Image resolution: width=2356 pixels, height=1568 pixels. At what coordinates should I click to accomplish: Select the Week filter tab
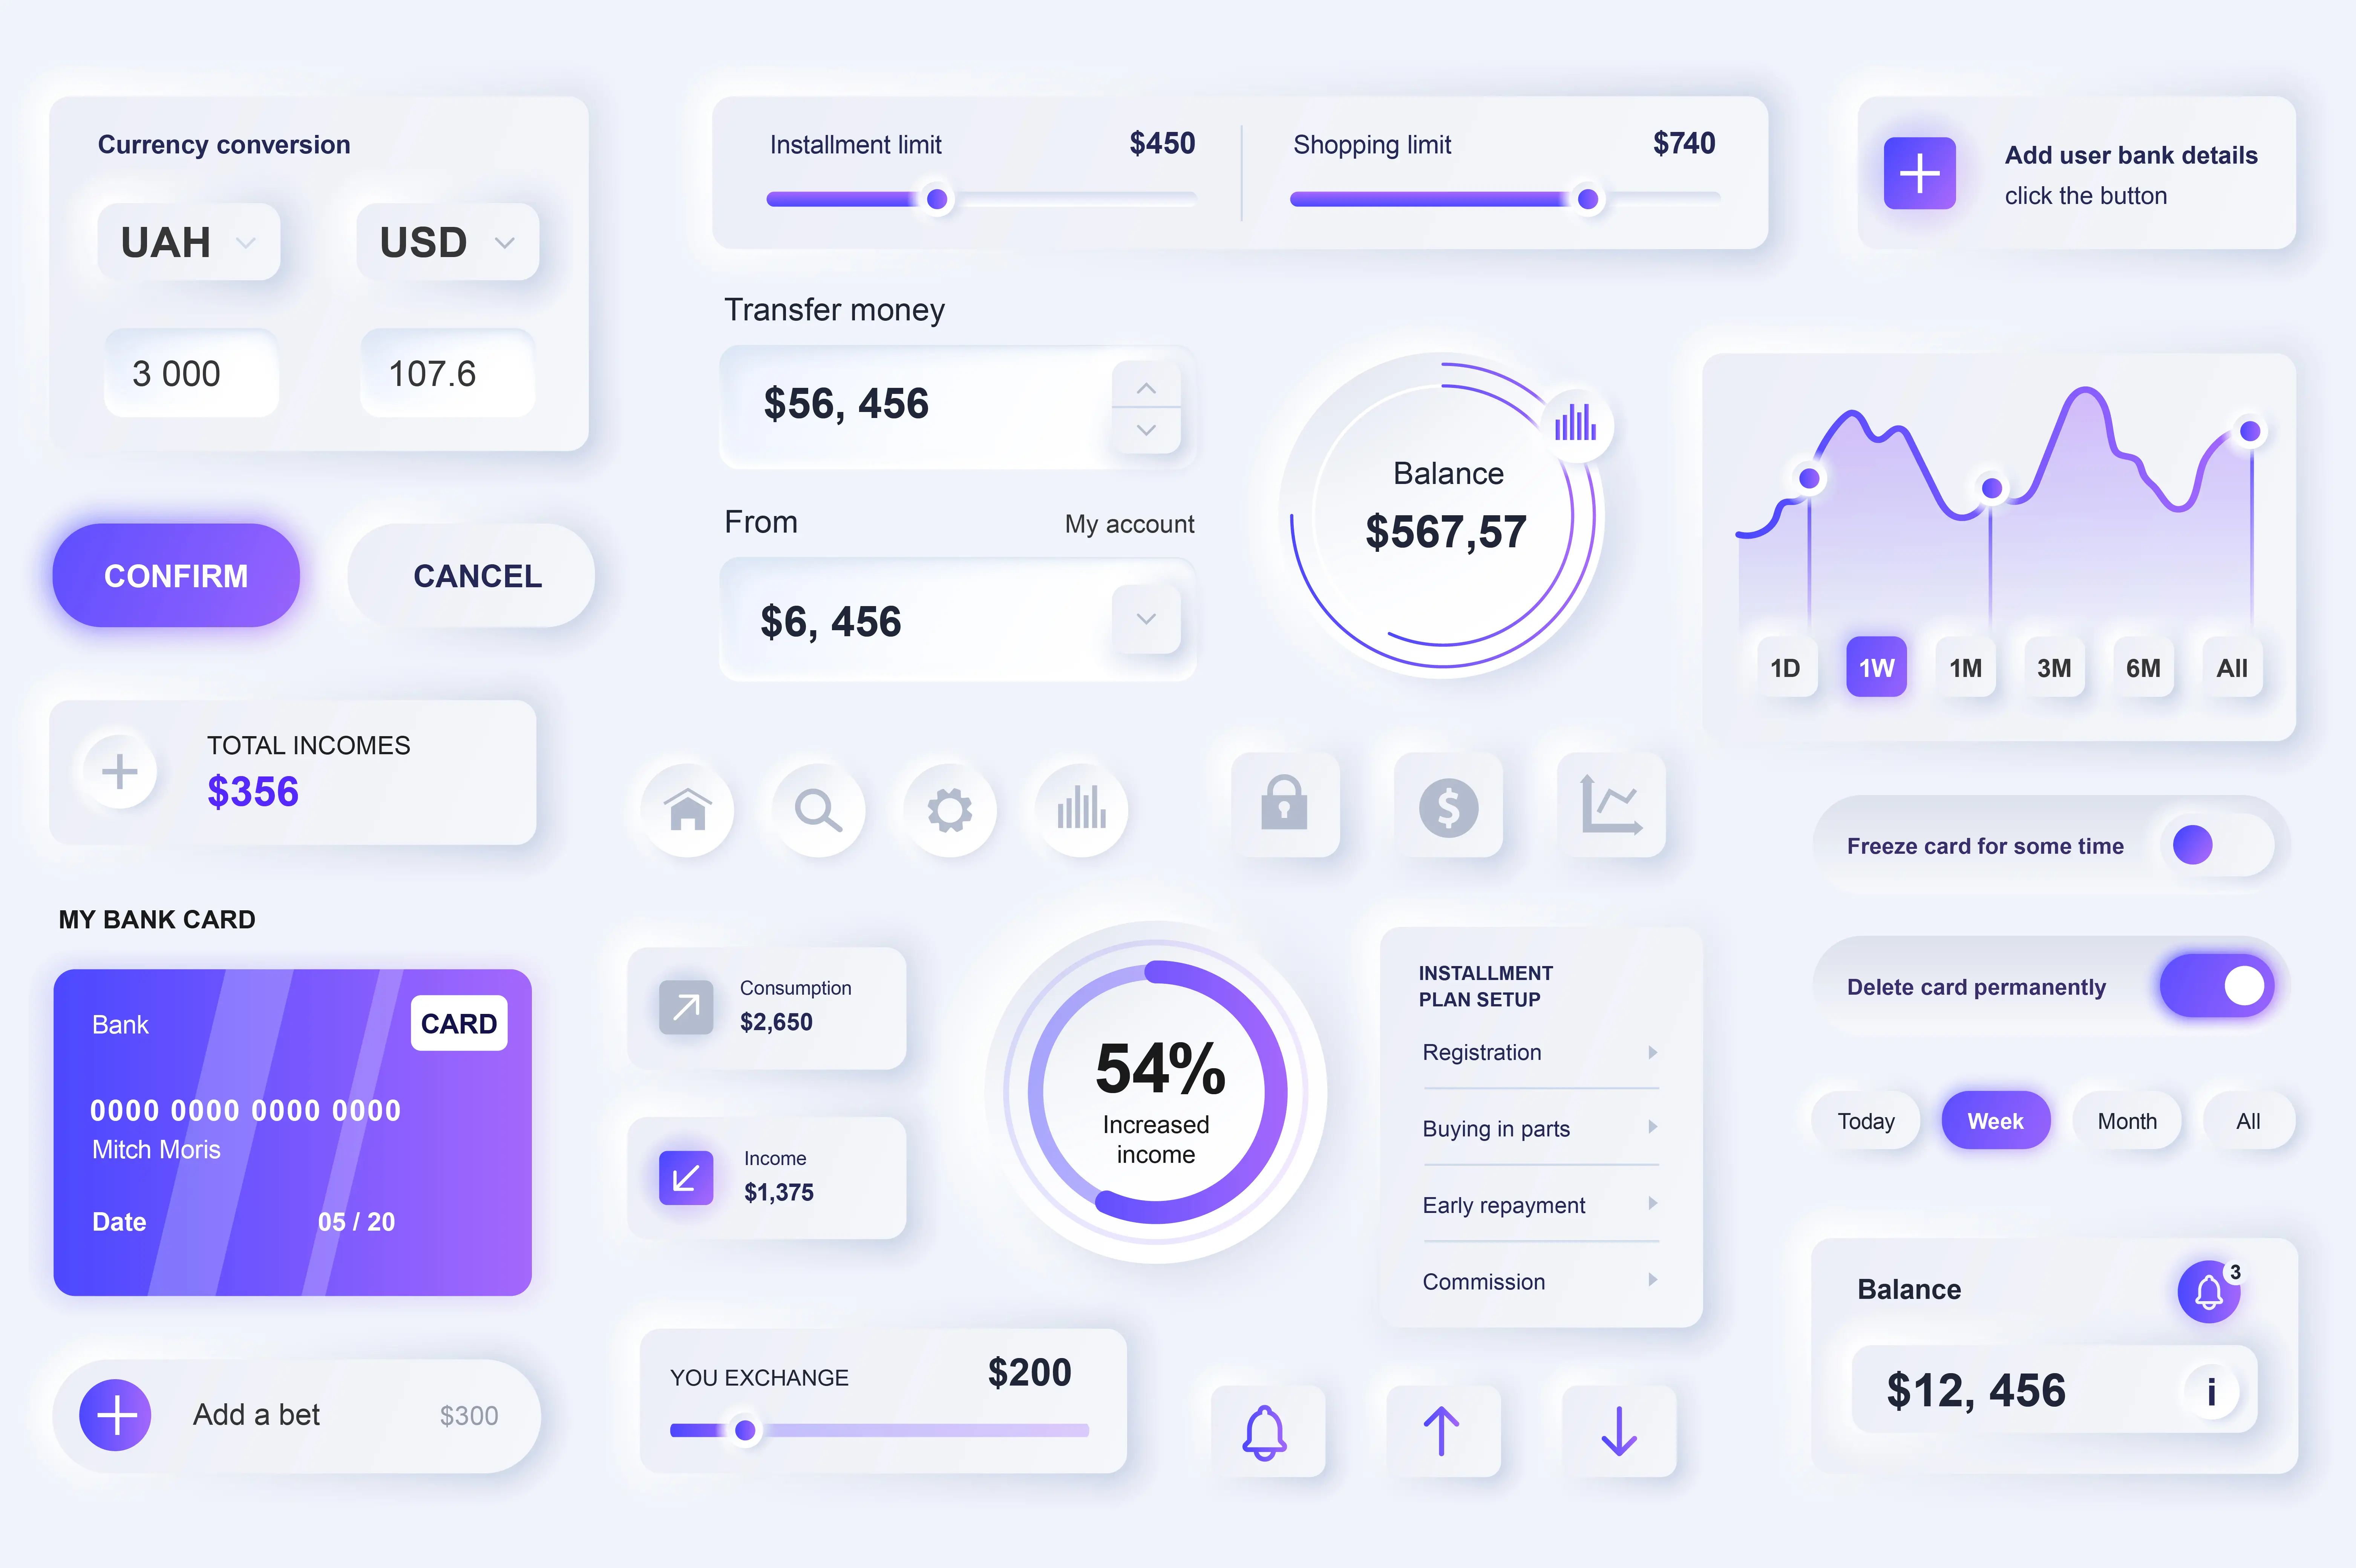[1994, 1120]
